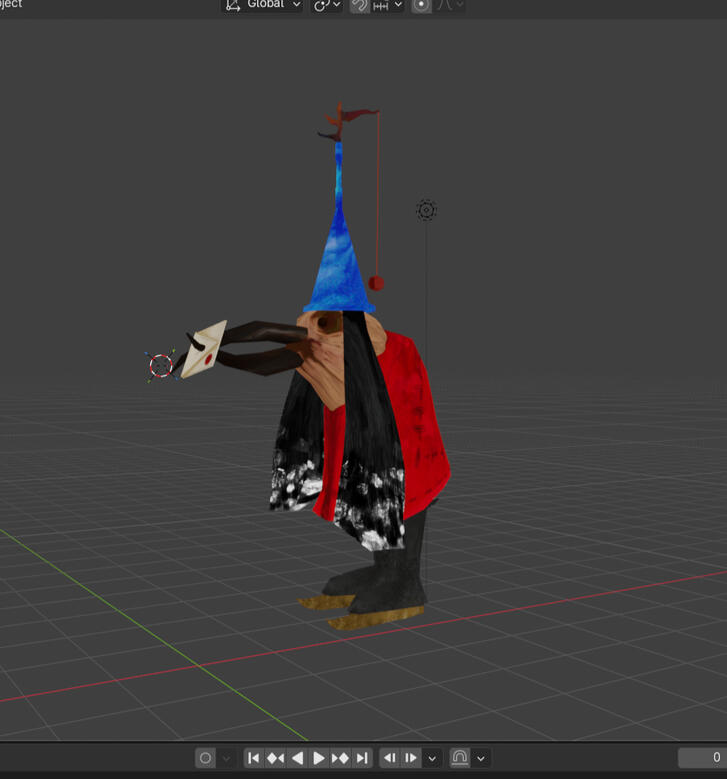Click the timeline snapping magnet icon
The image size is (727, 779).
coord(460,758)
